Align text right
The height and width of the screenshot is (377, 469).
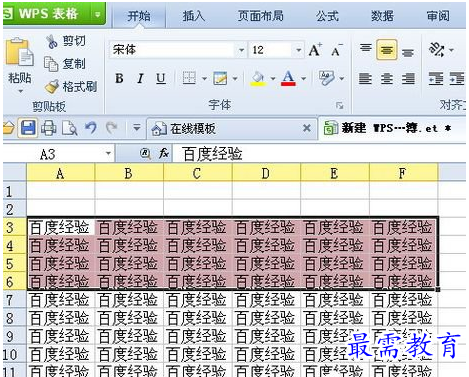pyautogui.click(x=408, y=79)
